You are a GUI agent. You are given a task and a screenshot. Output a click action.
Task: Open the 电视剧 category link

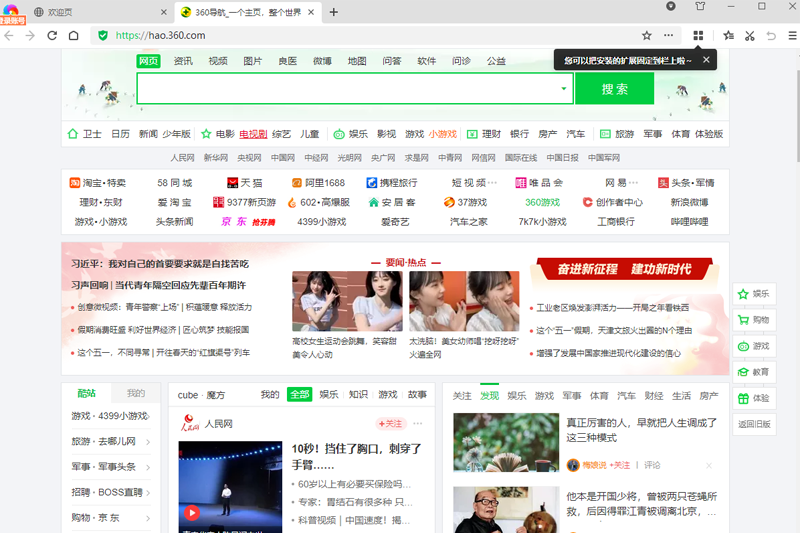tap(253, 134)
